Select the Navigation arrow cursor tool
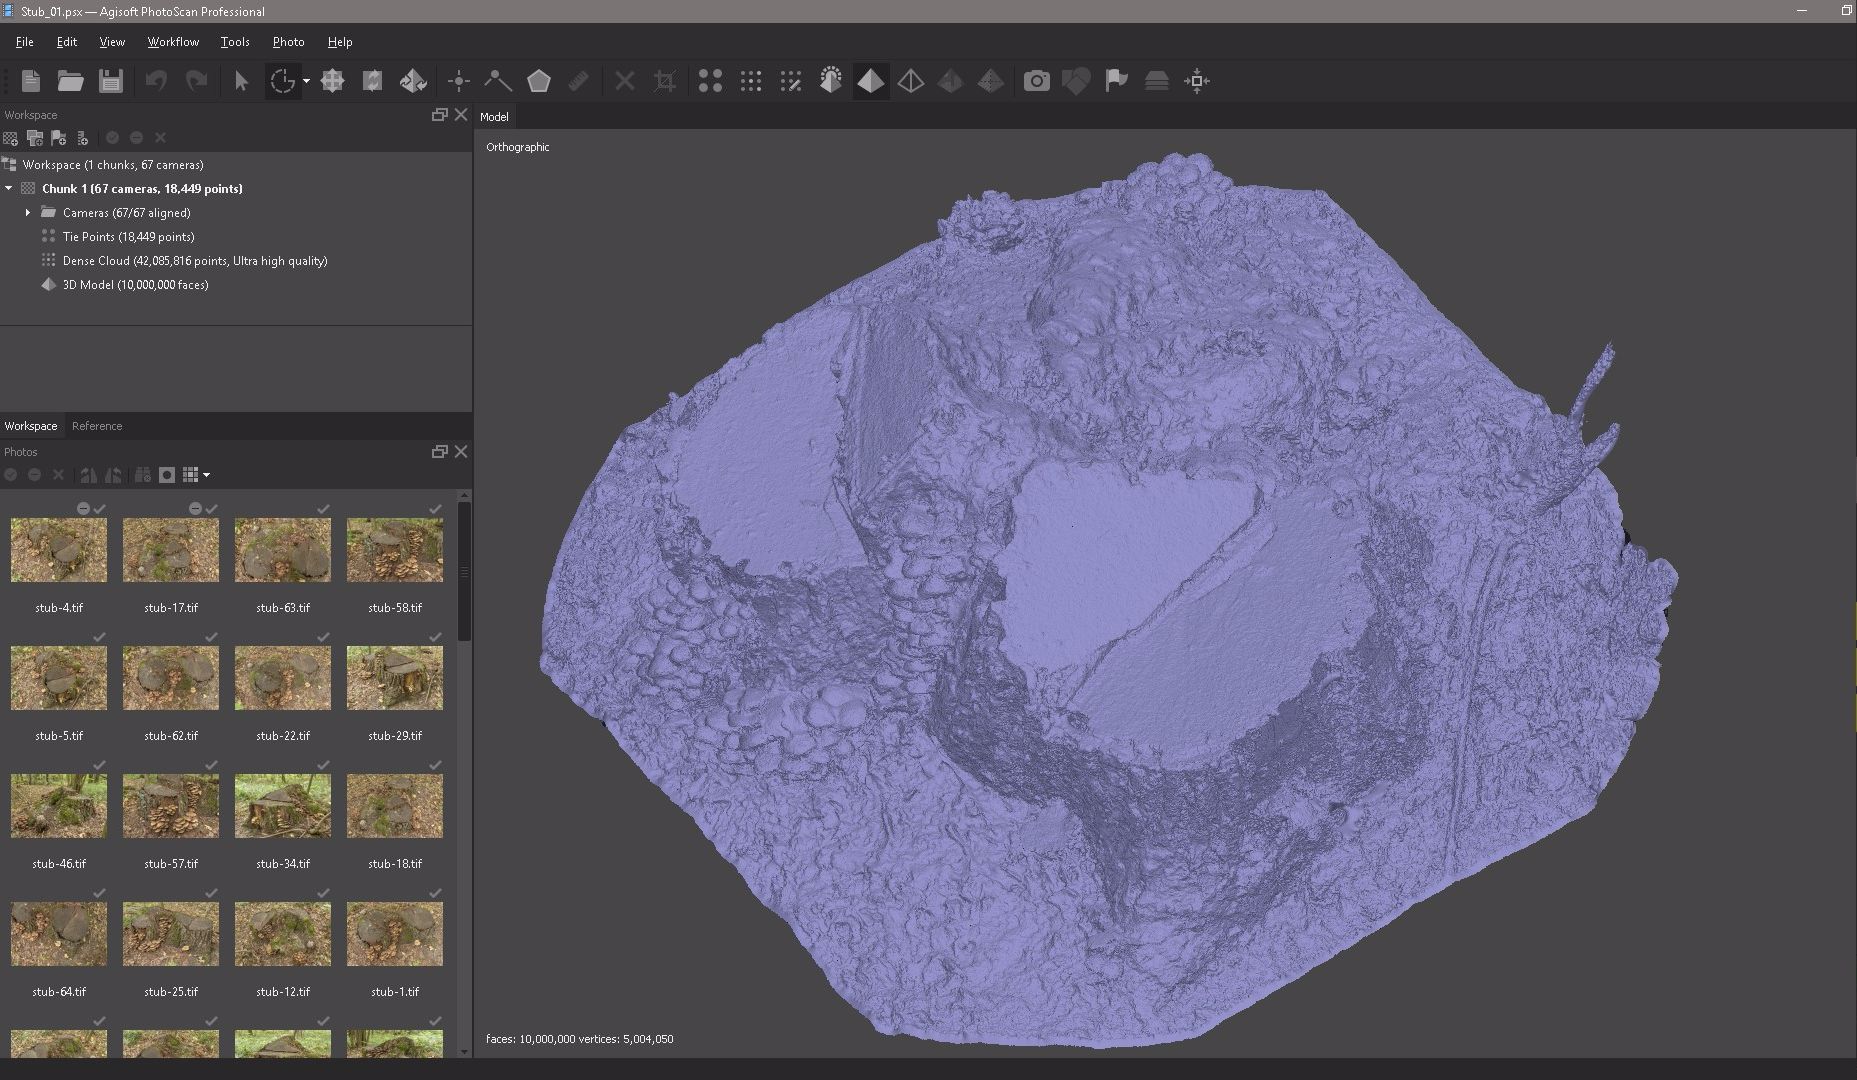The width and height of the screenshot is (1857, 1080). (x=241, y=81)
